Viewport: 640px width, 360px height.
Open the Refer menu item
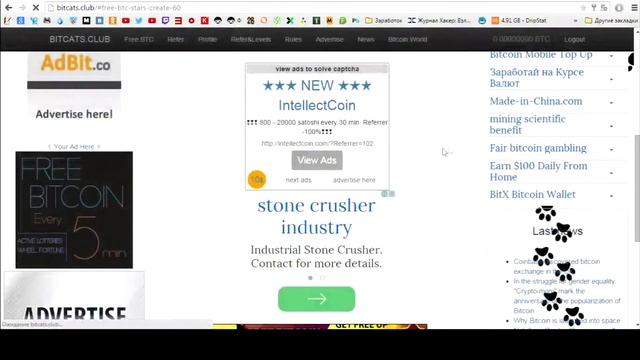176,39
